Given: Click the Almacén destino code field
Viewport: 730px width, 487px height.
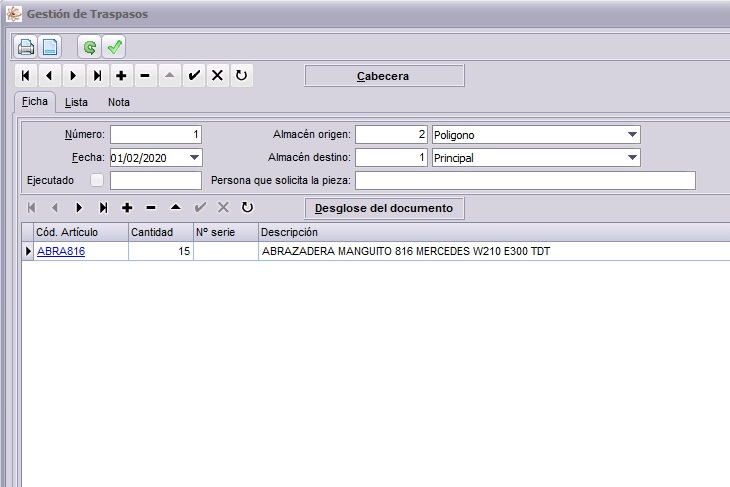Looking at the screenshot, I should 392,157.
